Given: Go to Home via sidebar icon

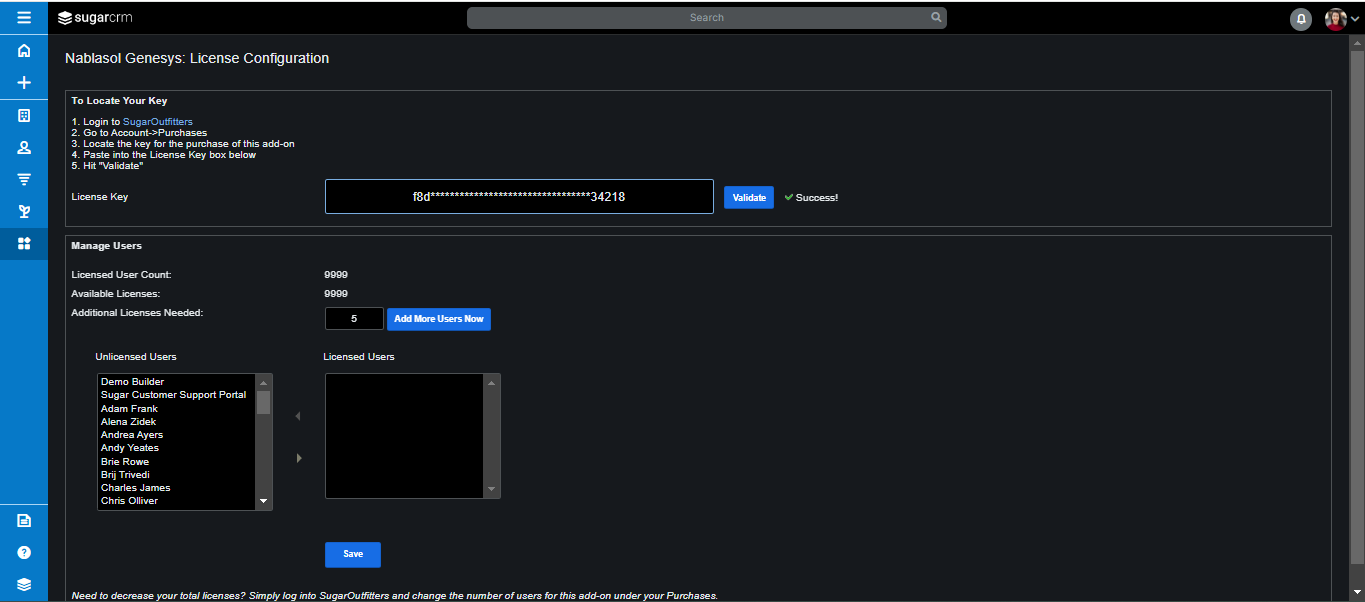Looking at the screenshot, I should point(24,51).
